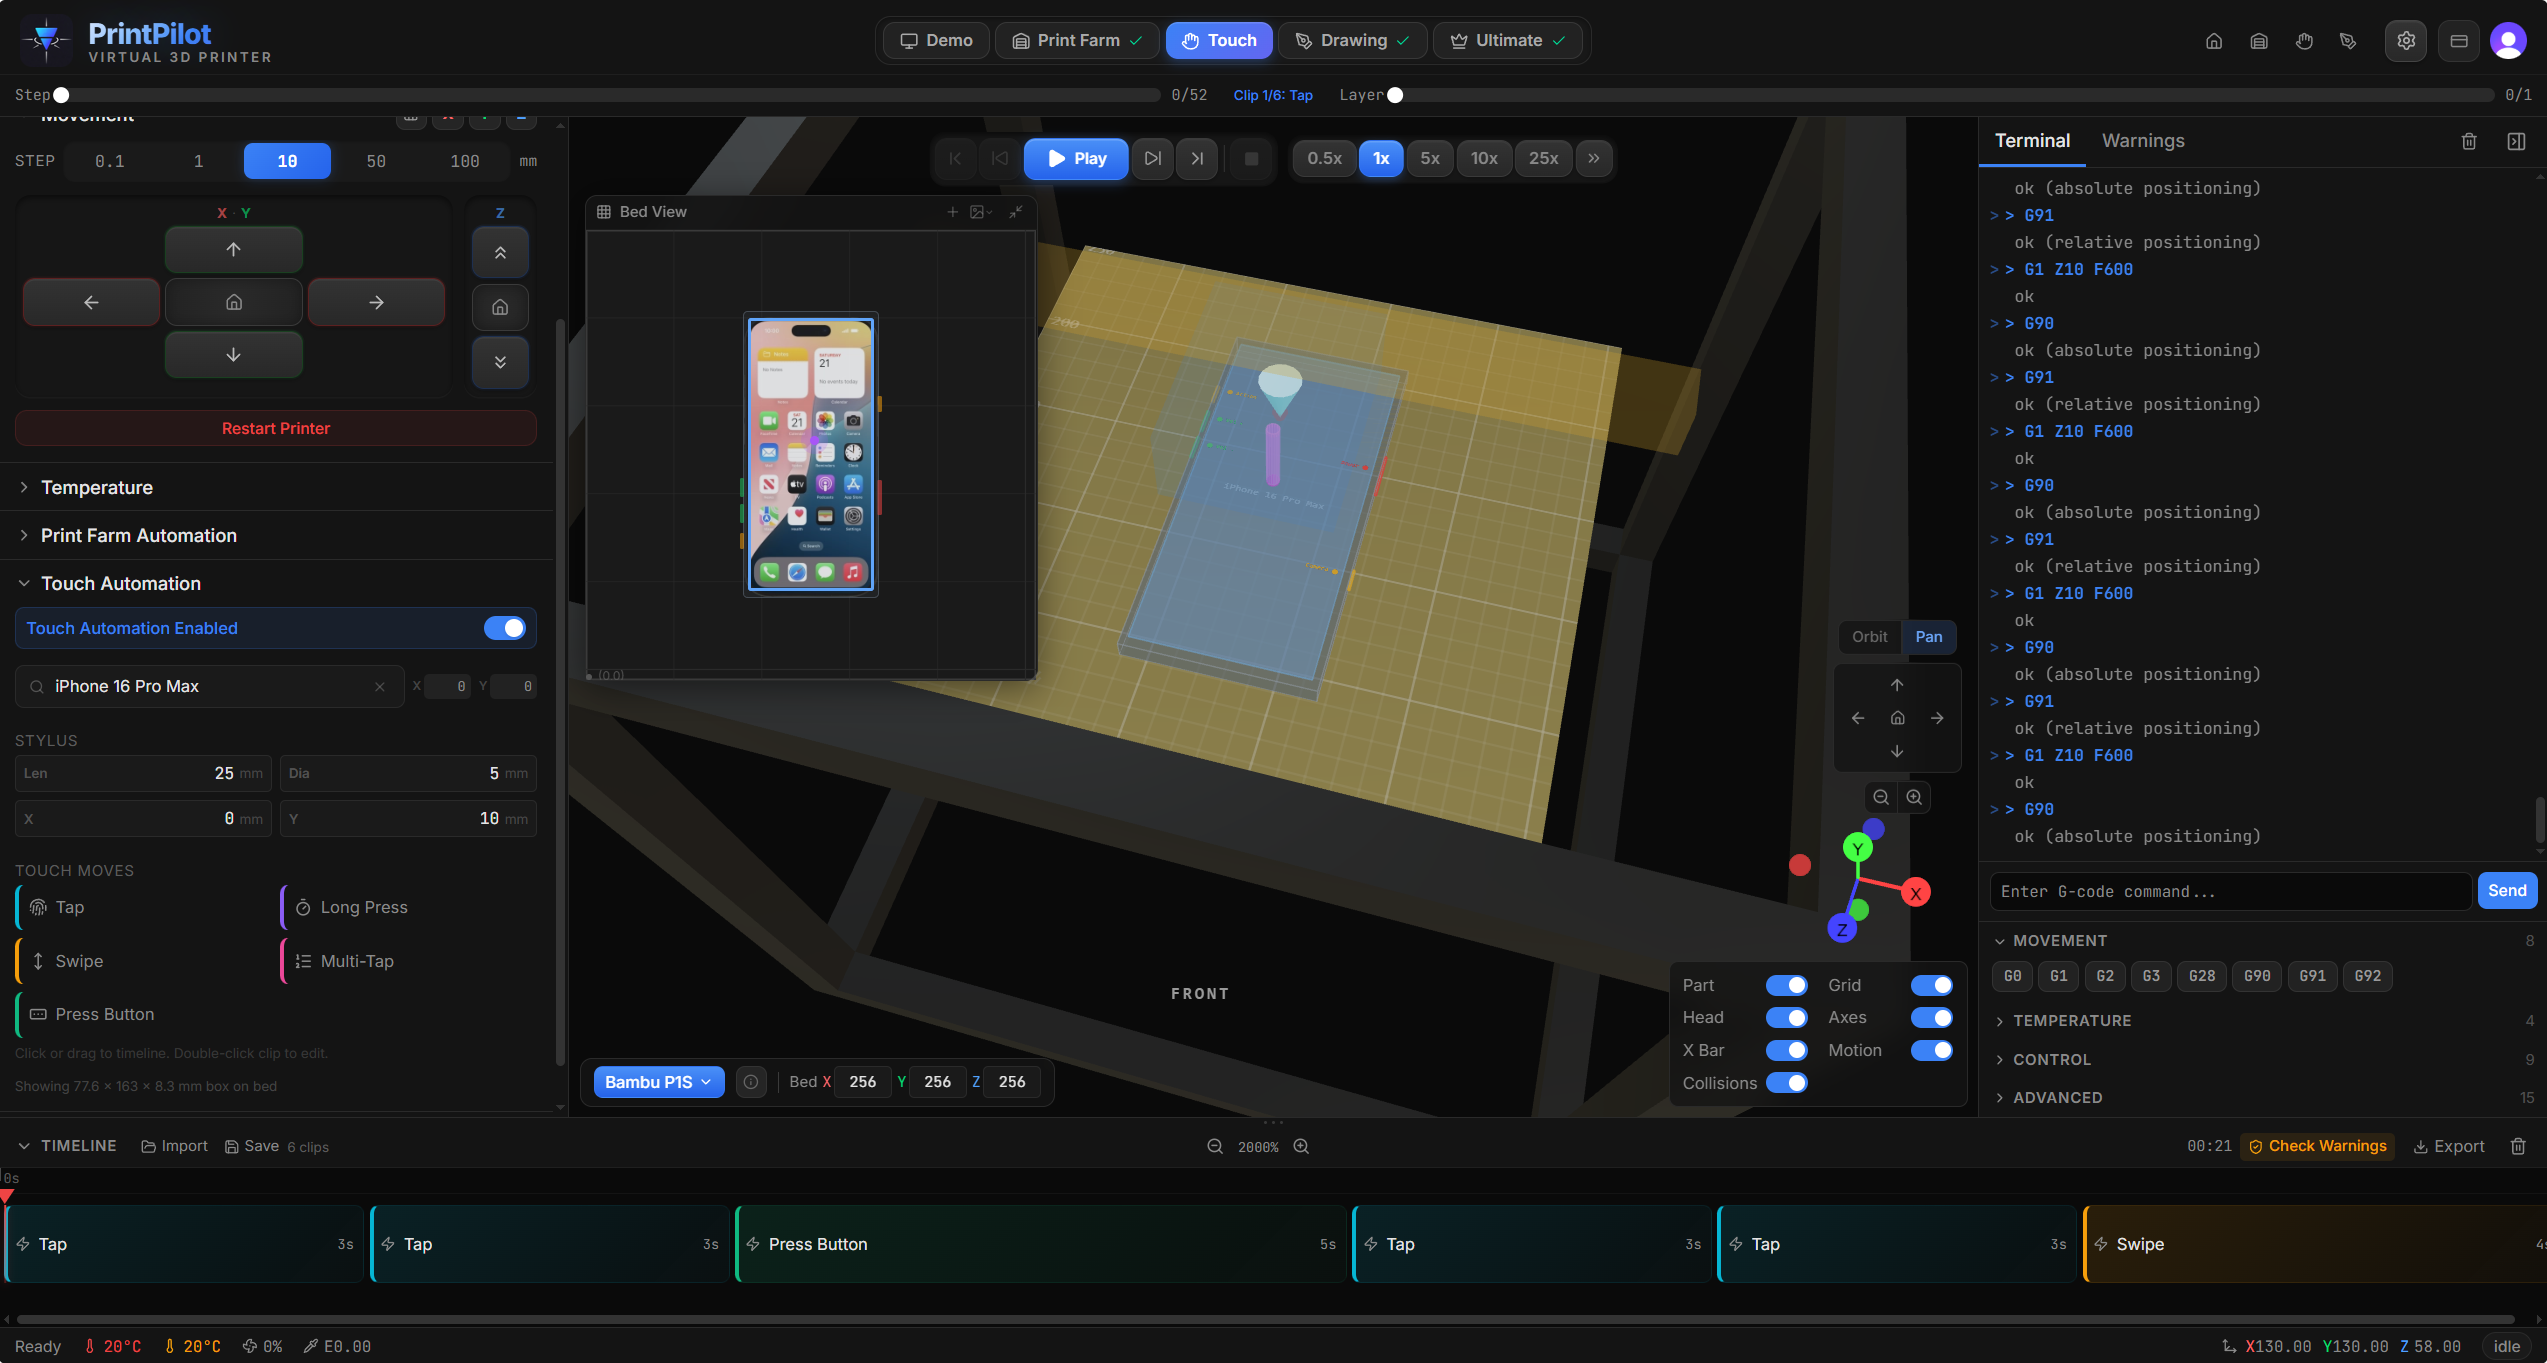Click the Restart Printer button's home icon for XY
This screenshot has height=1363, width=2547.
(x=233, y=301)
